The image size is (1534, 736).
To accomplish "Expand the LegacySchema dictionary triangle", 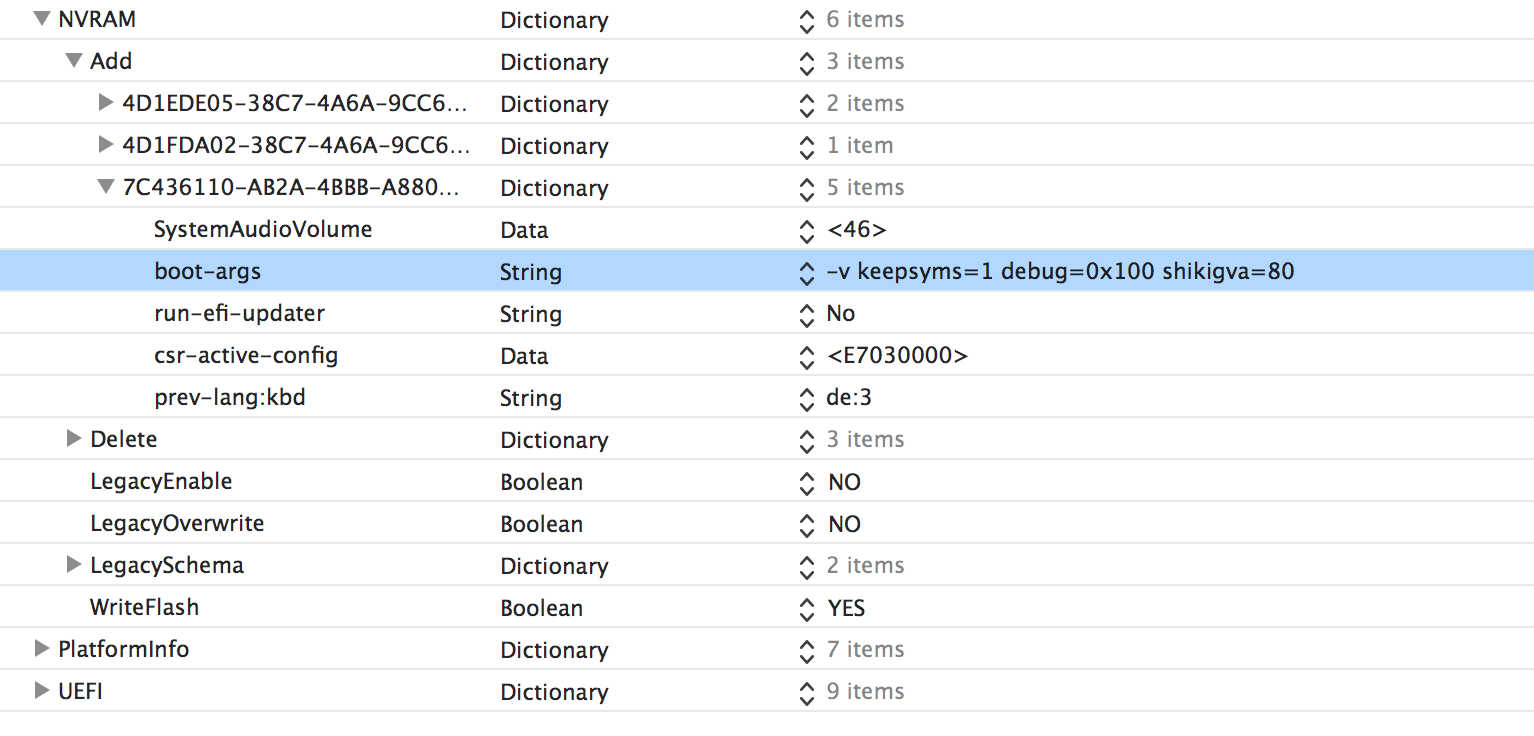I will click(73, 565).
